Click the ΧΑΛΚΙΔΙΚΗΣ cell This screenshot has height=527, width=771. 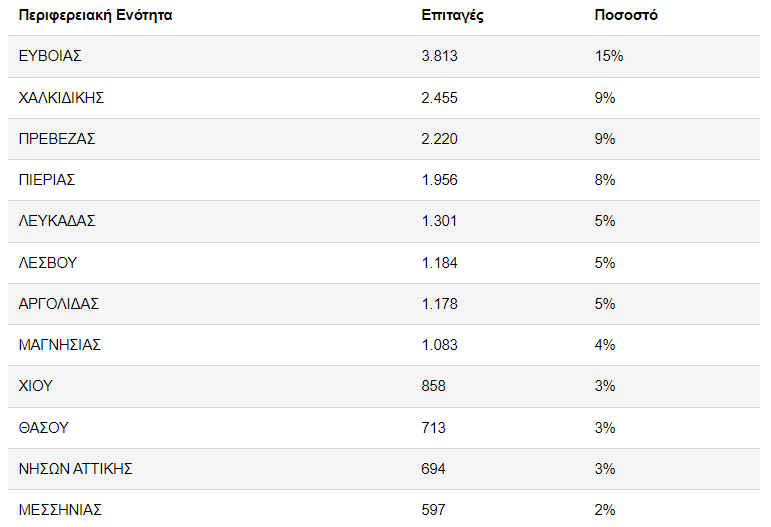click(62, 97)
